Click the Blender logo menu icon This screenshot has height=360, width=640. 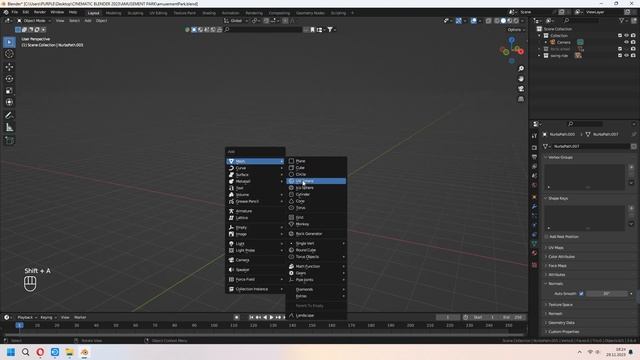pos(6,12)
